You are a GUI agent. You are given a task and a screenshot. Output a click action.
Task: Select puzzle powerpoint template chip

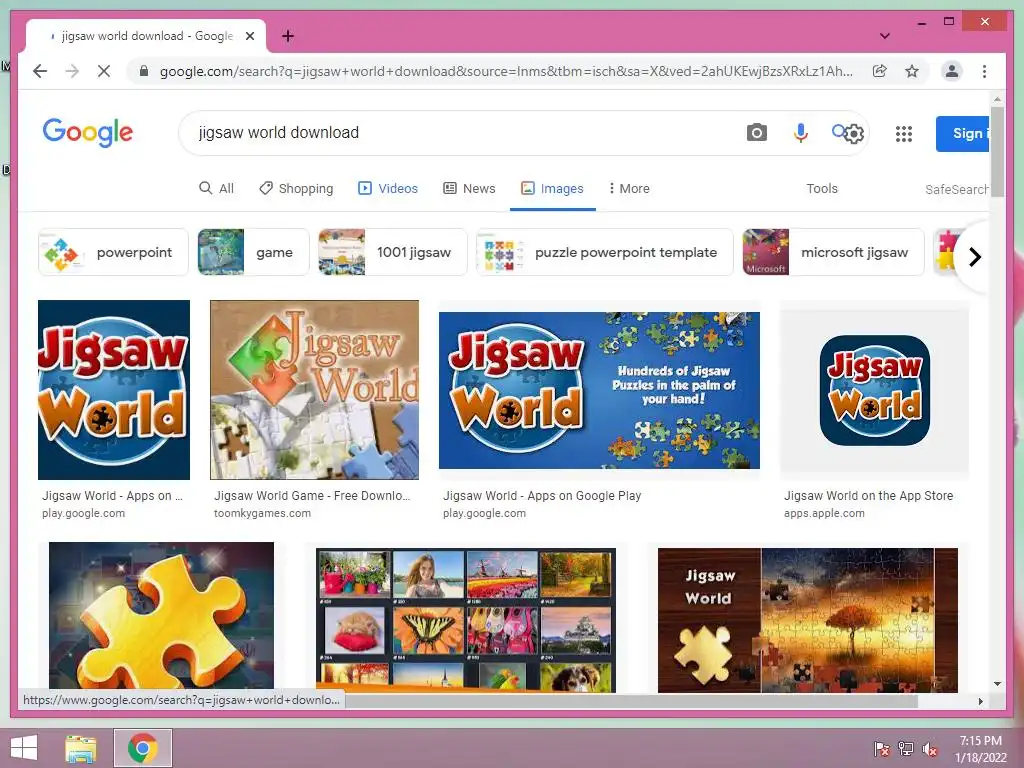(605, 252)
